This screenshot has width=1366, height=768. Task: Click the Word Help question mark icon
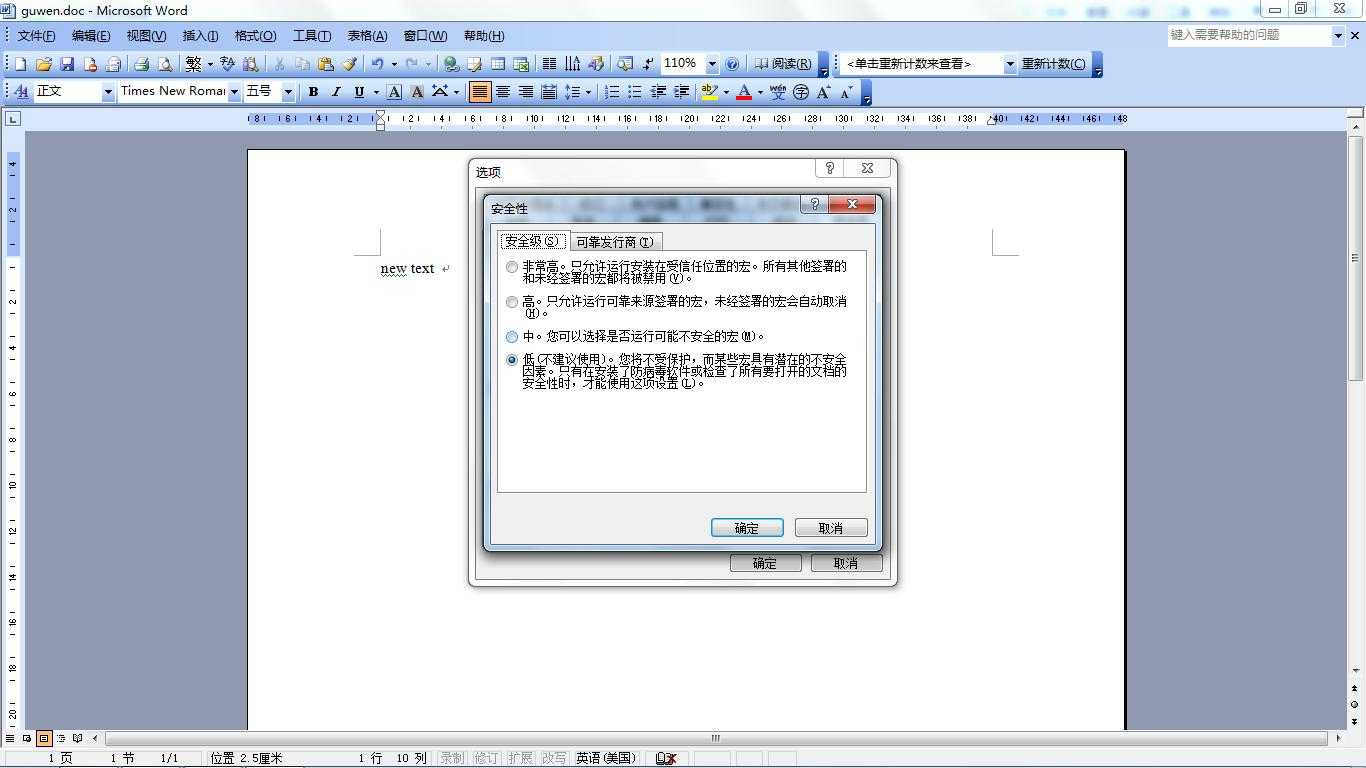pyautogui.click(x=732, y=64)
